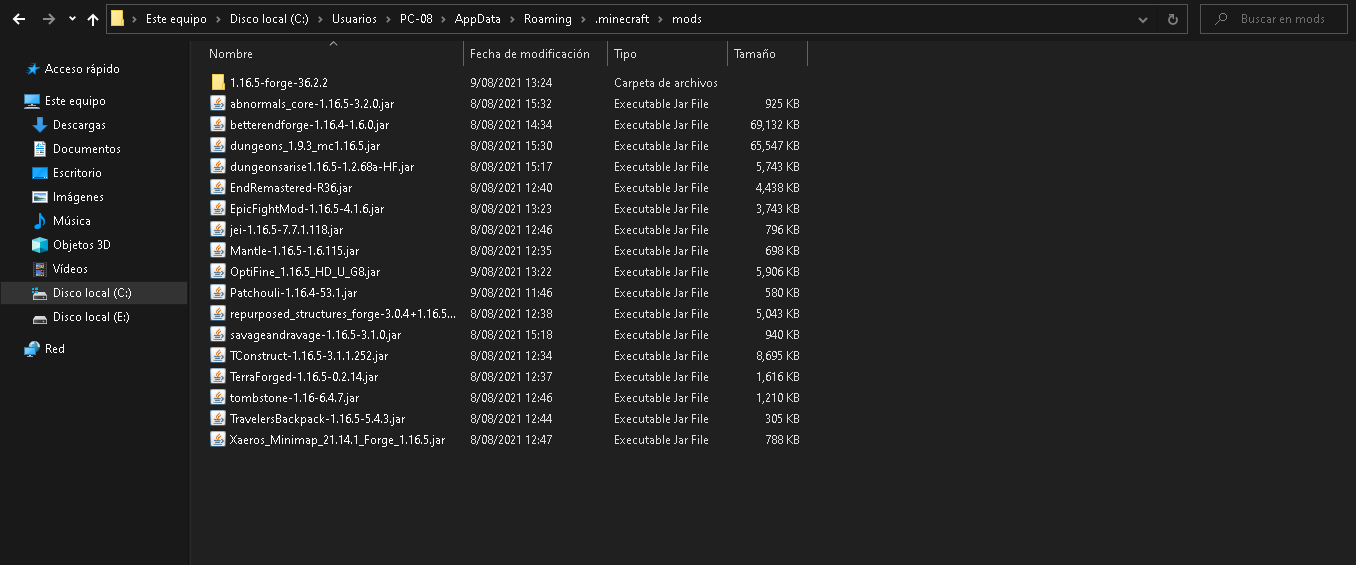This screenshot has height=565, width=1356.
Task: Expand chevron after Roaming in breadcrumb
Action: pos(582,19)
